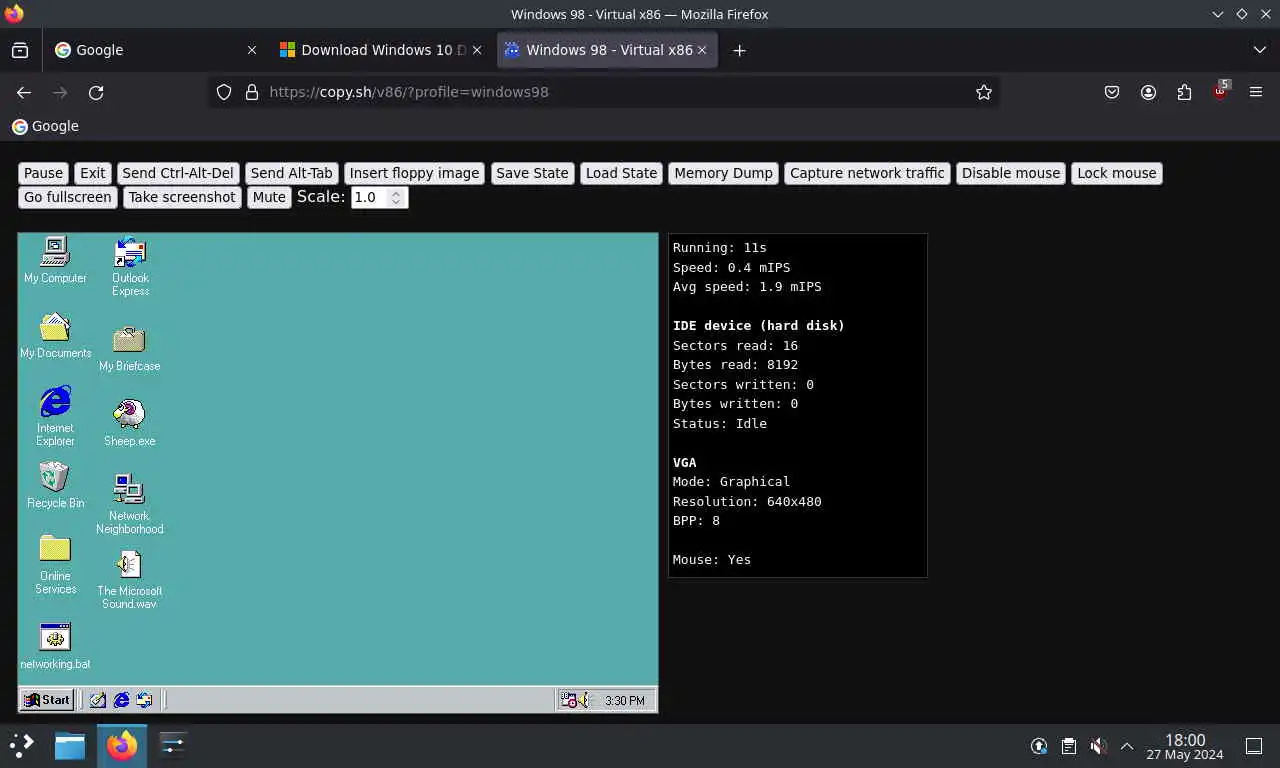
Task: Launch Internet Explorer from quick launch bar
Action: point(121,700)
